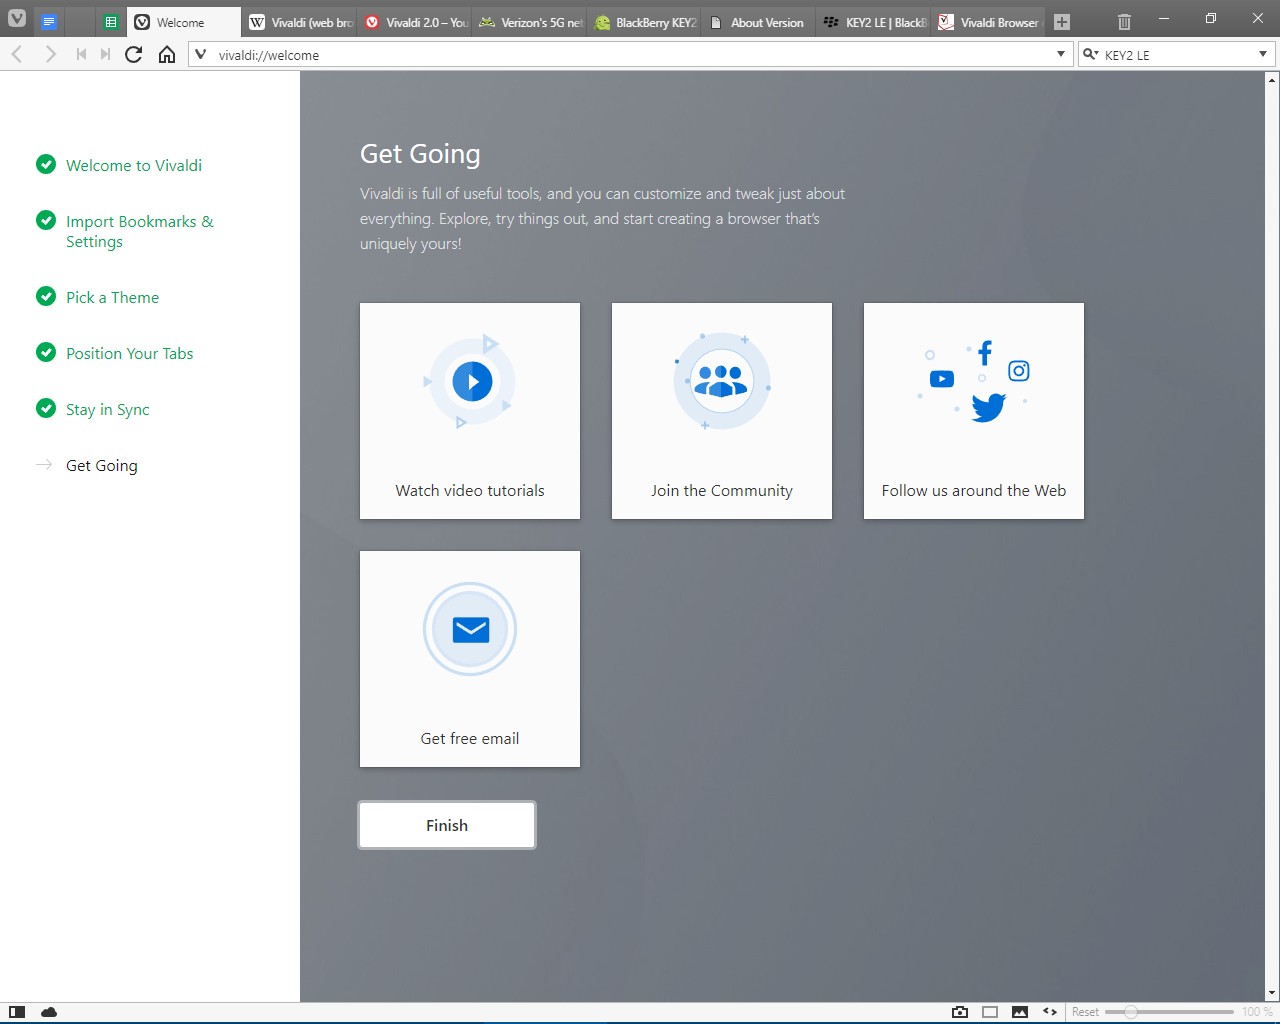
Task: Click the Finish button
Action: click(447, 825)
